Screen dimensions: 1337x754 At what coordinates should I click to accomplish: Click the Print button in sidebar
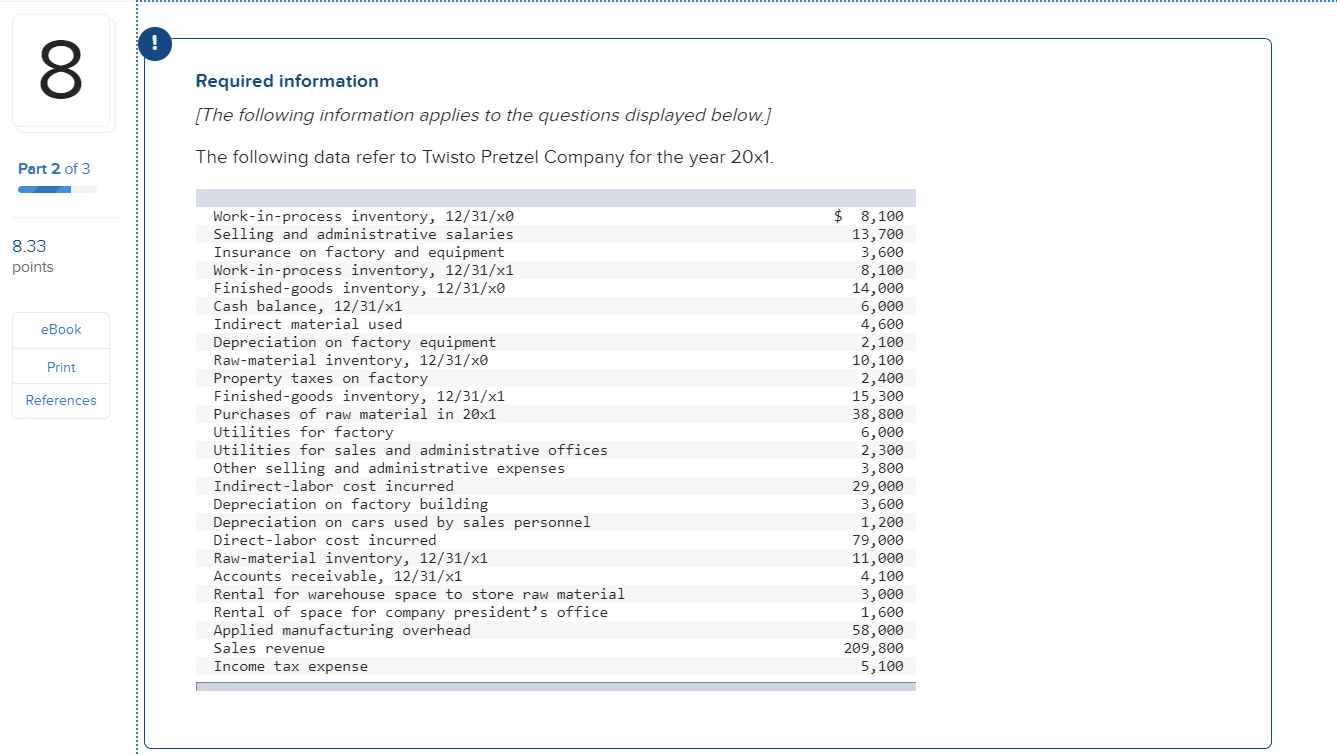(61, 367)
